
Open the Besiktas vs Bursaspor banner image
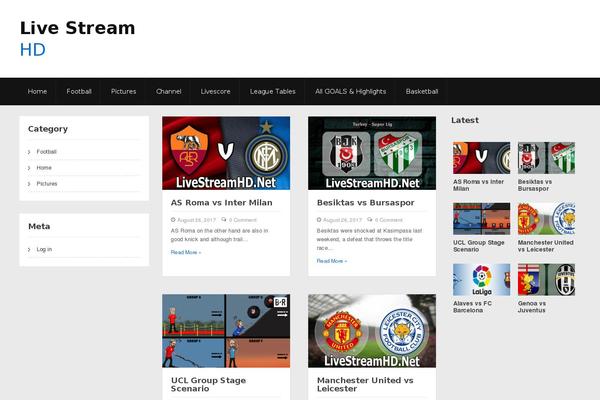pyautogui.click(x=372, y=153)
